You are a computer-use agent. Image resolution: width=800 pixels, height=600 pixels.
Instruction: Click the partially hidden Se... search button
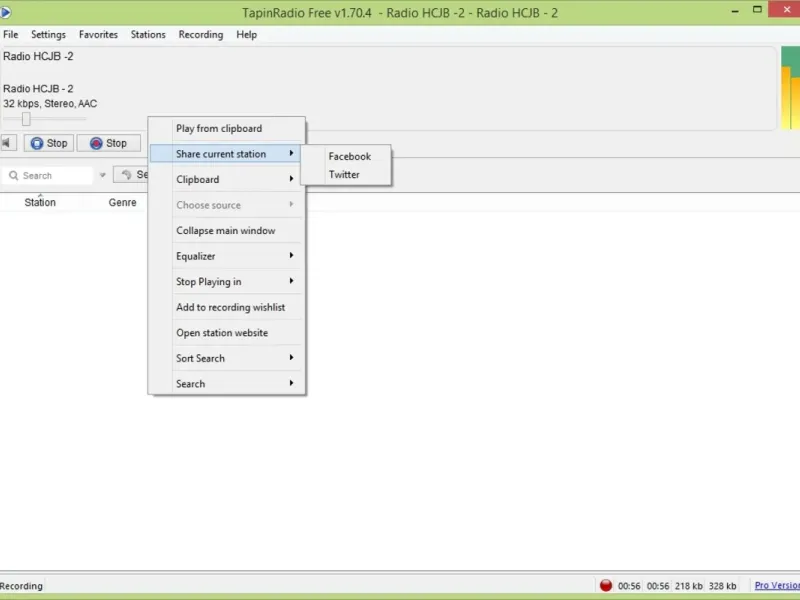point(131,175)
